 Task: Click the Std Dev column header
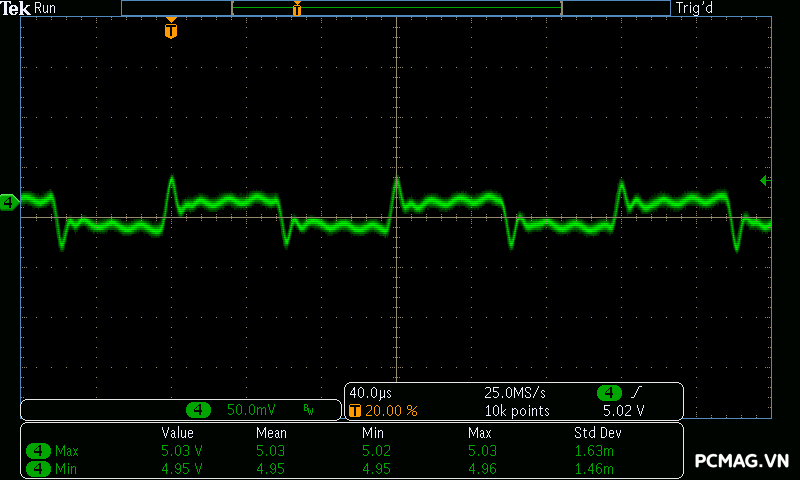click(x=597, y=433)
